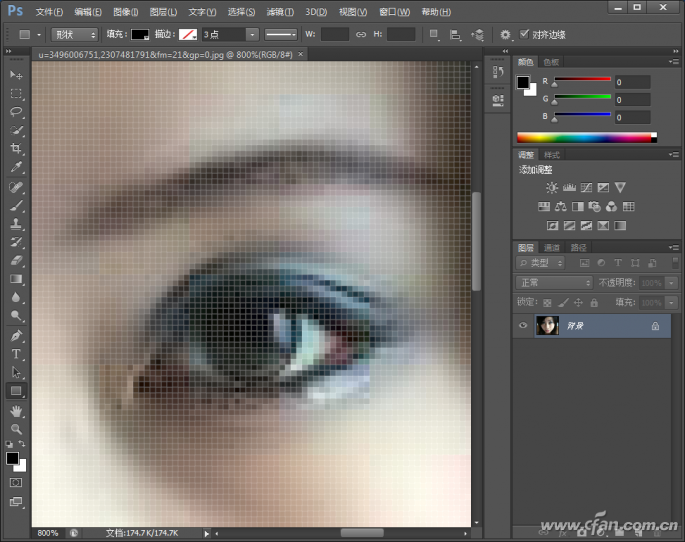Viewport: 685px width, 542px height.
Task: Select the Clone Stamp tool
Action: pos(16,224)
